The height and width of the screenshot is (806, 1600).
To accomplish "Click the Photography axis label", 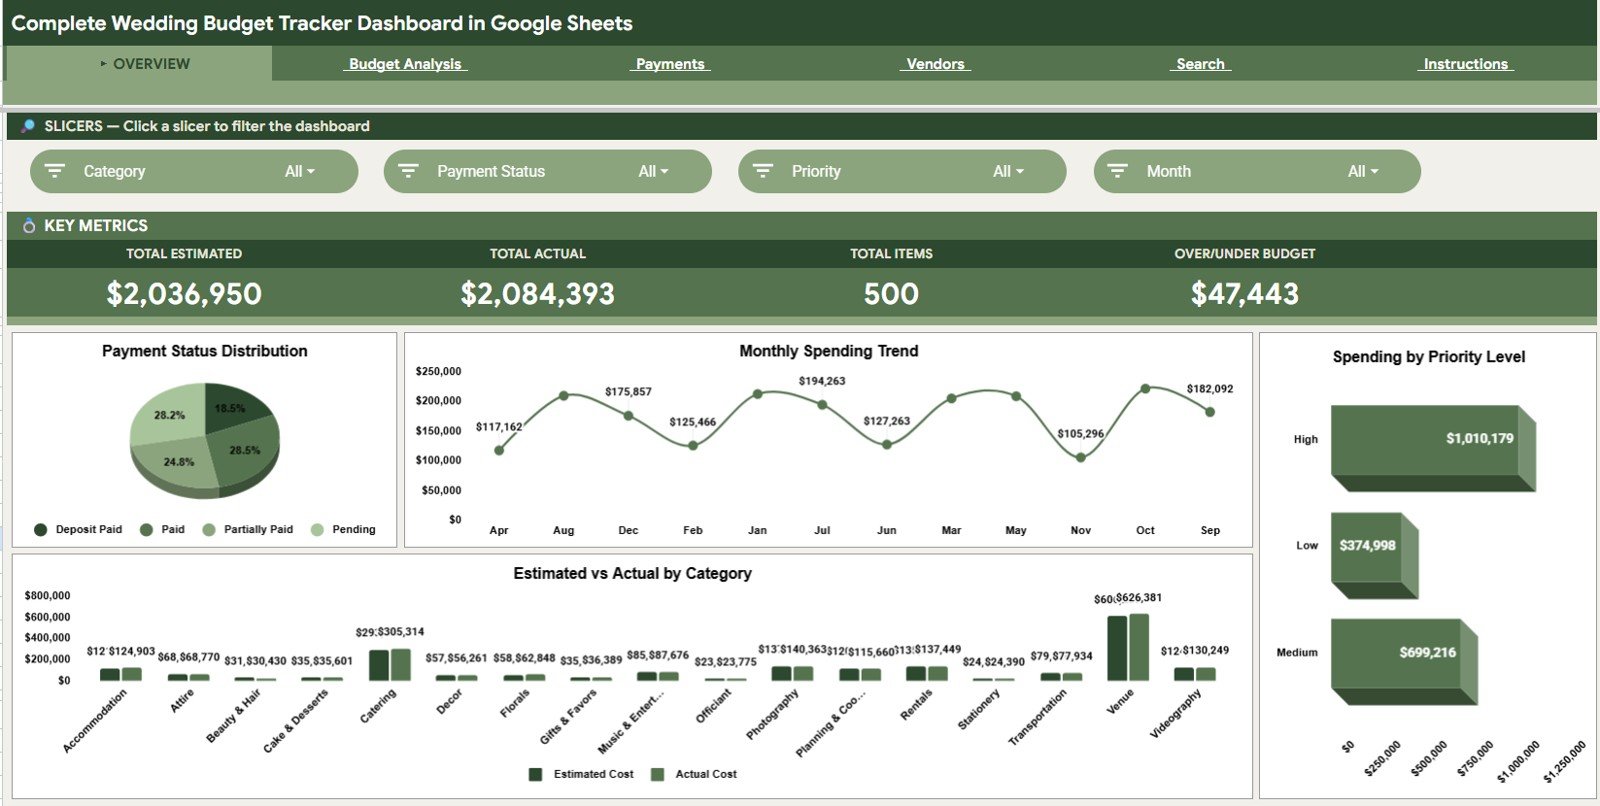I will click(773, 715).
